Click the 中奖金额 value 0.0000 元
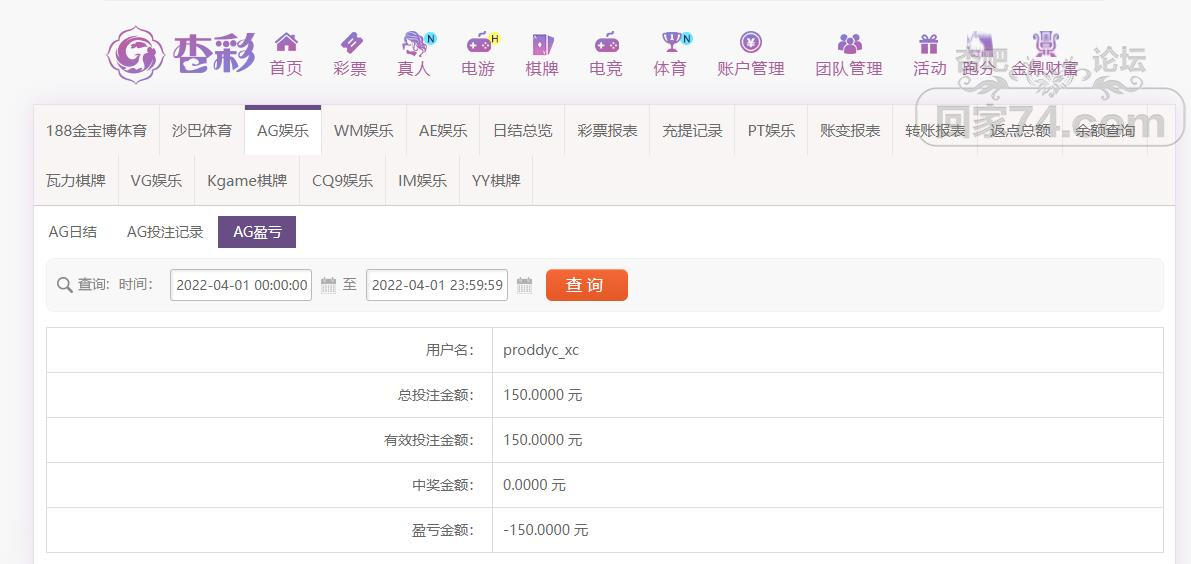The height and width of the screenshot is (564, 1191). [x=535, y=485]
